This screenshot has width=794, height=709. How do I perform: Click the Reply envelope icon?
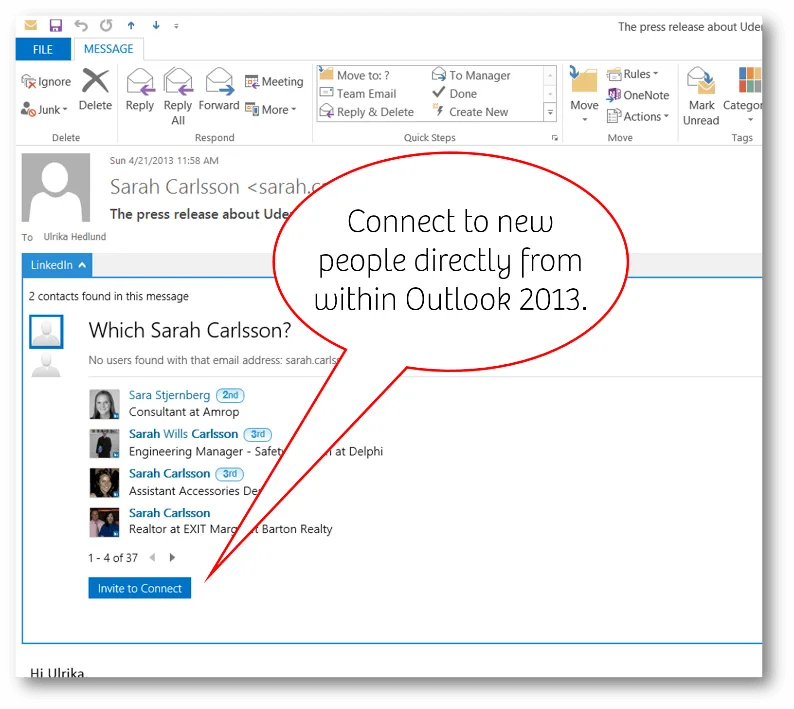[140, 90]
